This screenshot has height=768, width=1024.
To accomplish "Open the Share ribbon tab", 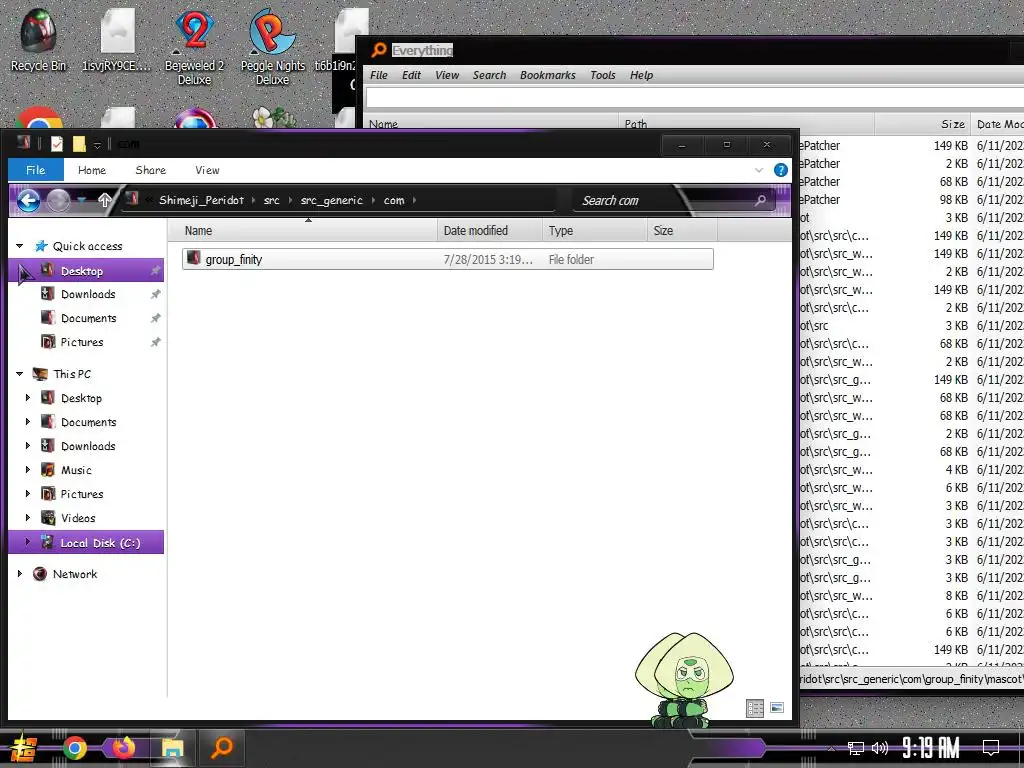I will click(150, 170).
